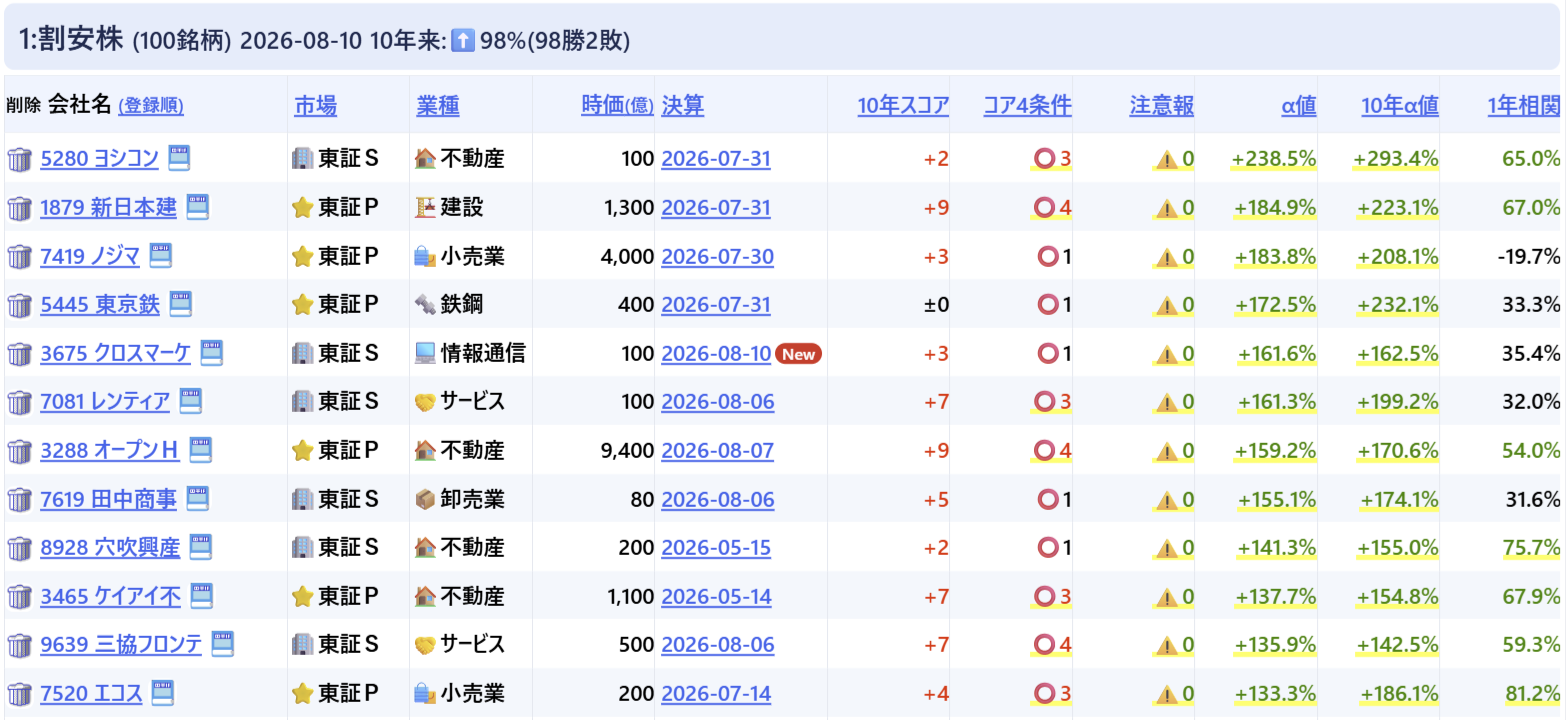Open the note icon after 8928 穴吹興産

pyautogui.click(x=201, y=546)
